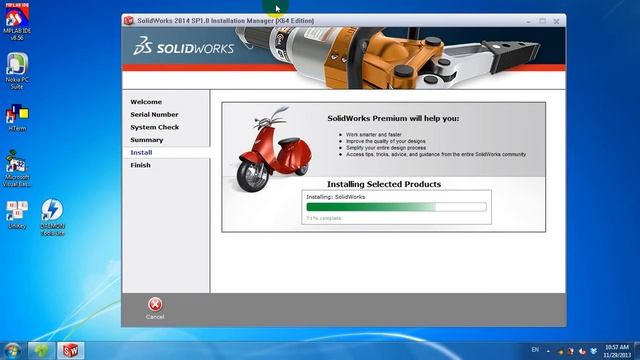The width and height of the screenshot is (640, 360).
Task: Open the Nokia PC Suite desktop icon
Action: coord(17,71)
